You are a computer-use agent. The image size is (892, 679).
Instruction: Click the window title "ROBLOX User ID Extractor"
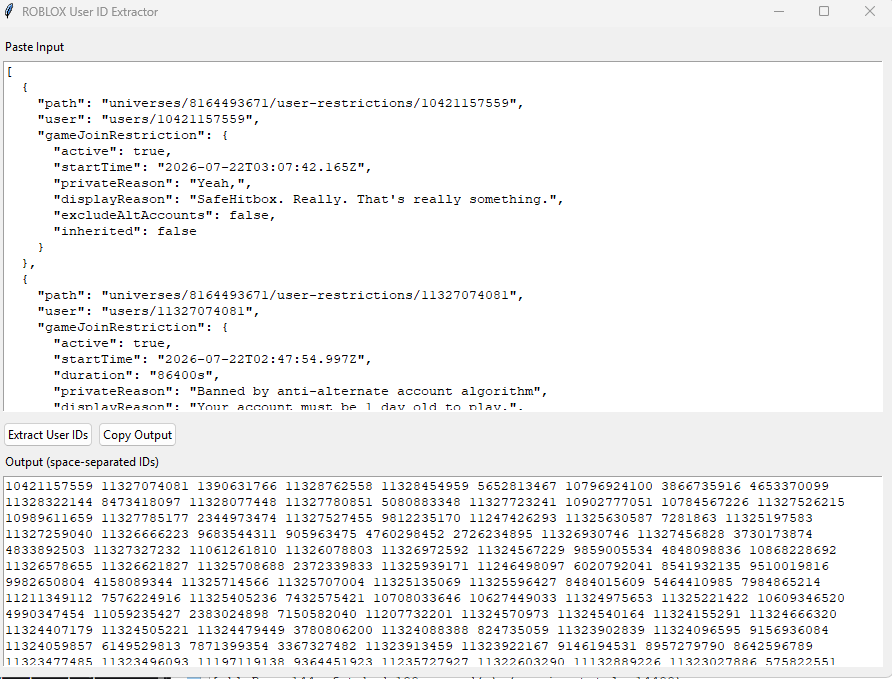(90, 11)
